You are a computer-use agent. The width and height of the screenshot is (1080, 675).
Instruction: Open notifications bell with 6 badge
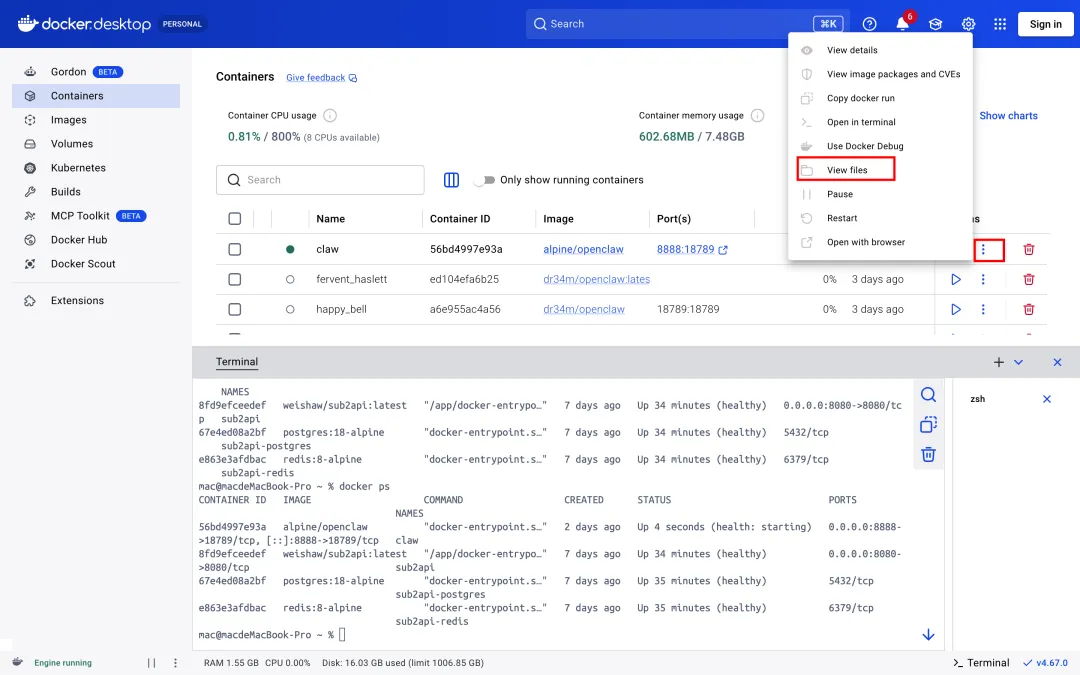click(x=902, y=23)
